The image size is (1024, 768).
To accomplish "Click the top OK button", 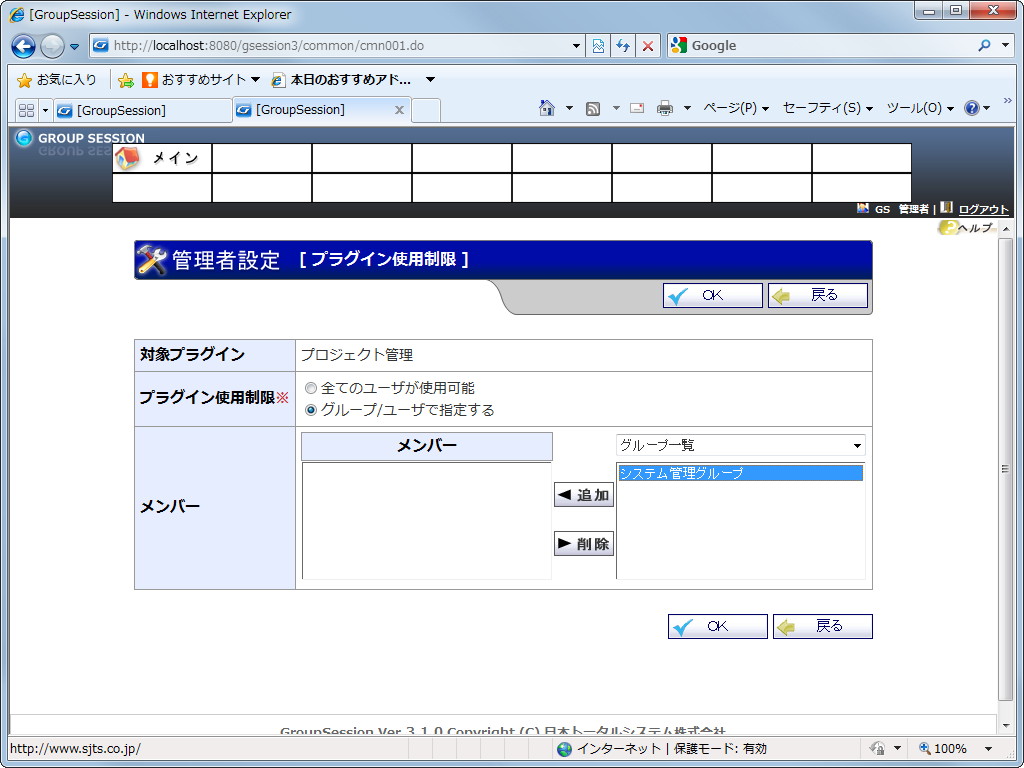I will [x=712, y=294].
